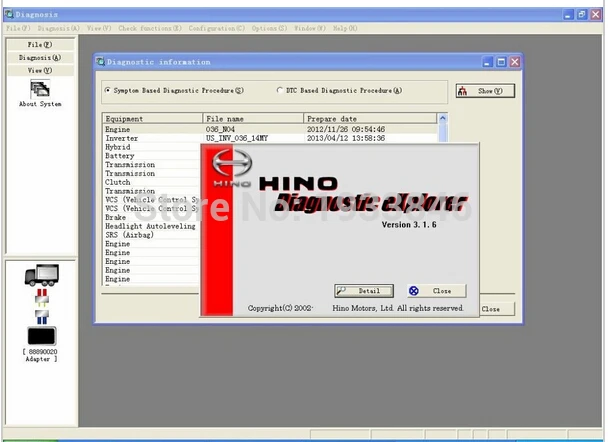Click the list scrollbar up arrow
This screenshot has height=442, width=608.
[x=442, y=118]
